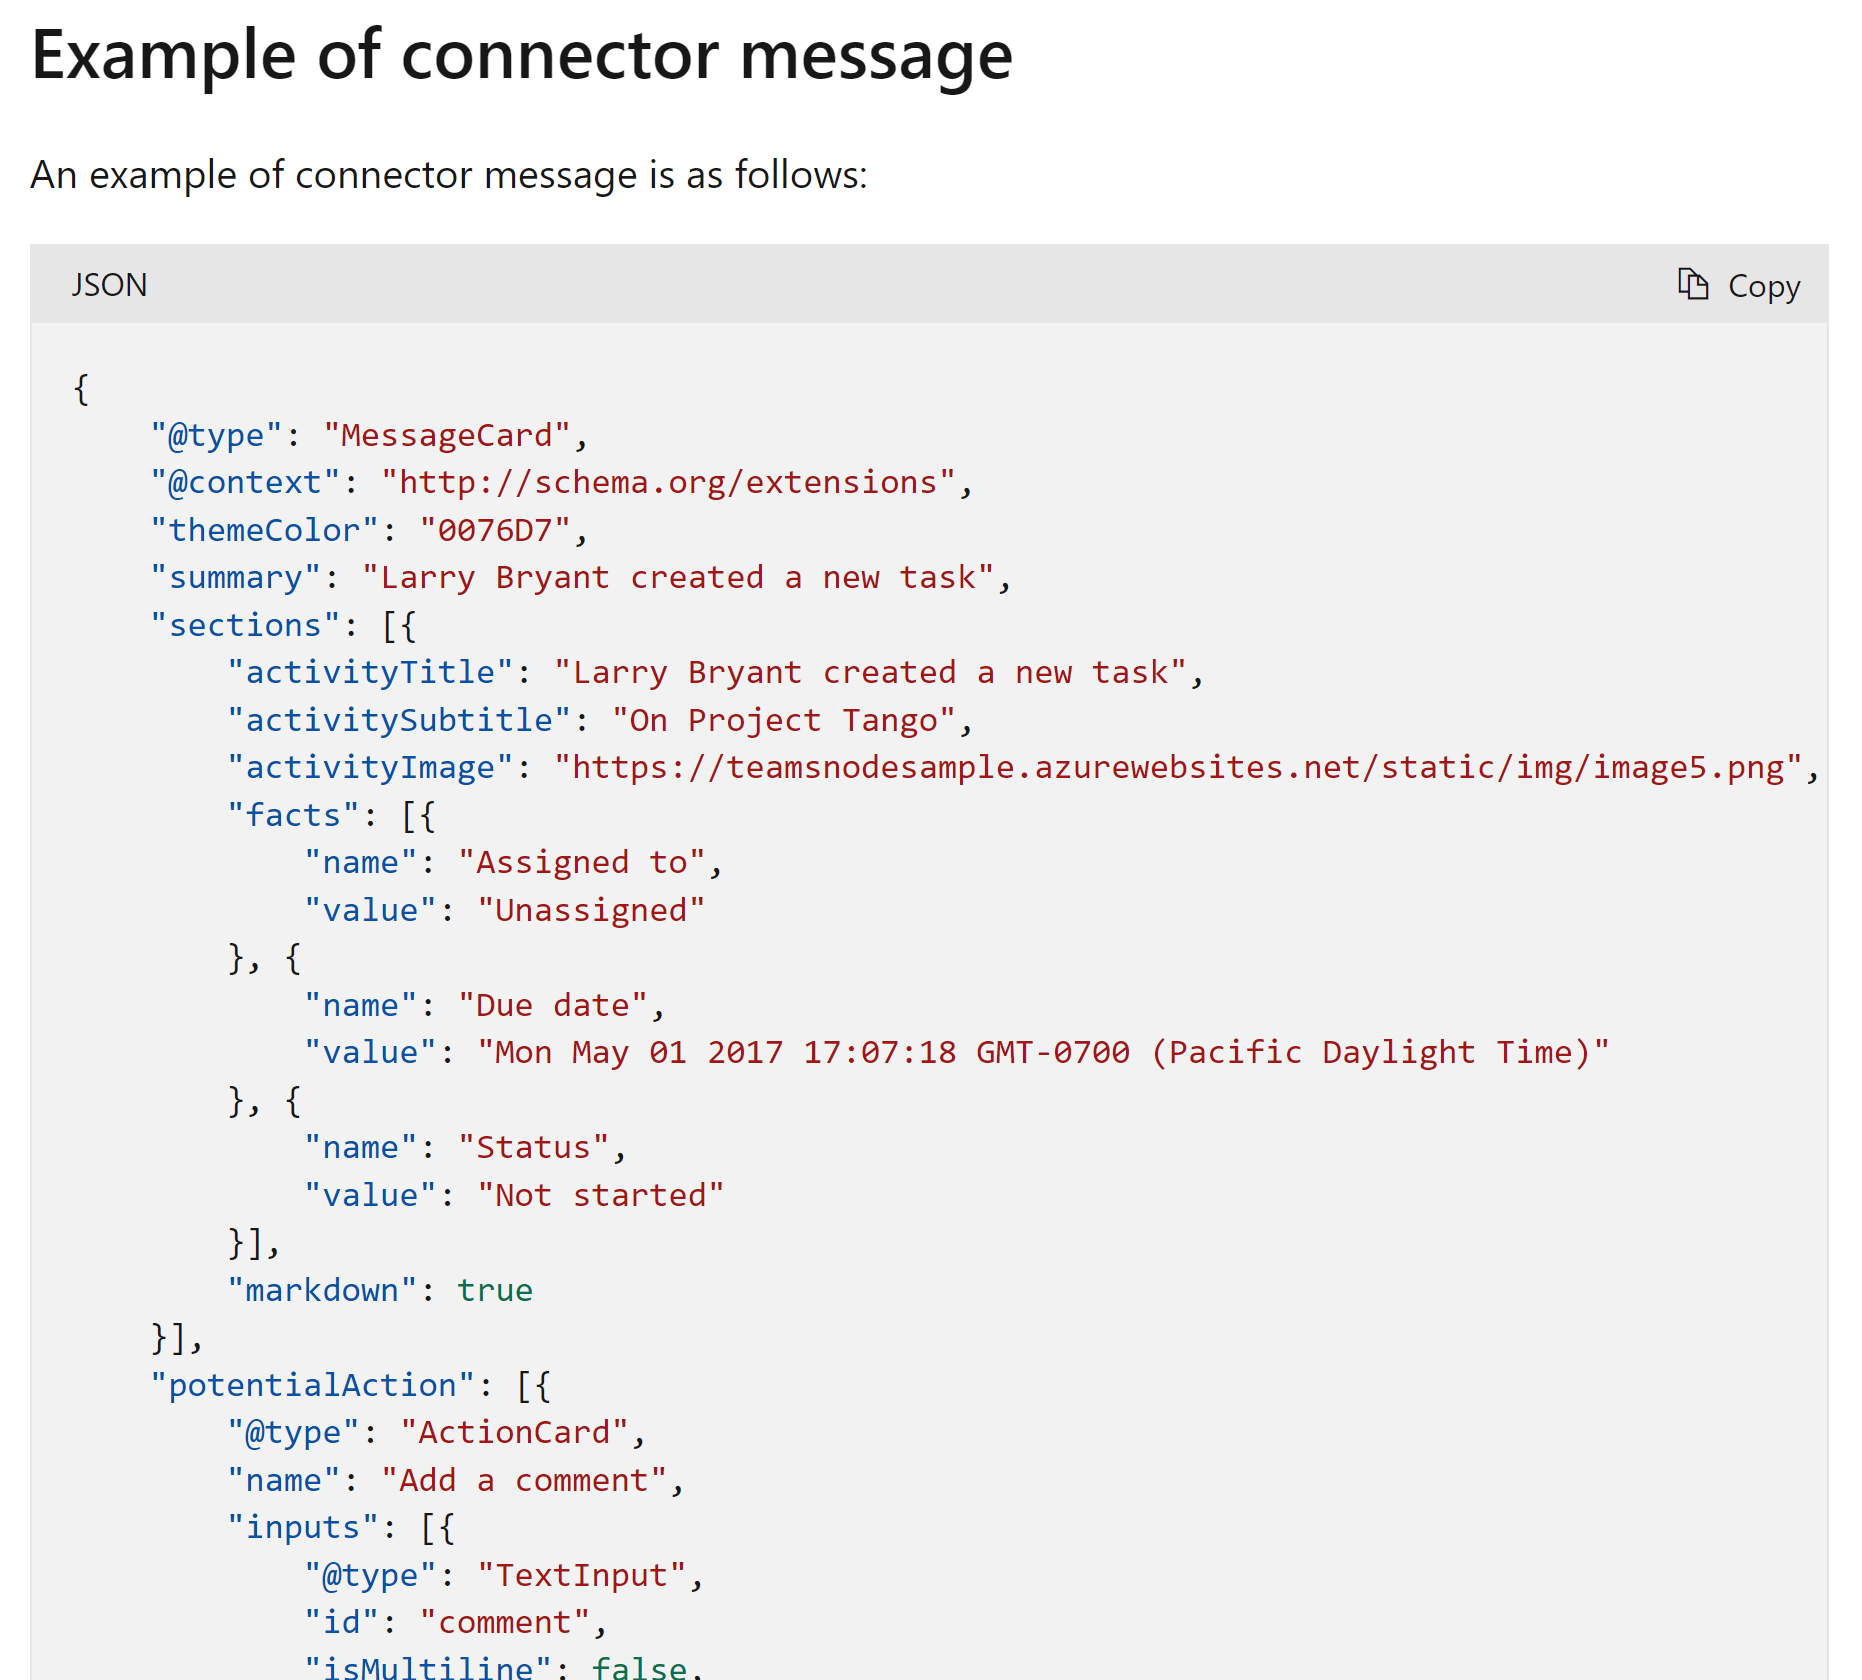
Task: Click the activityImage URL in the code
Action: point(1180,767)
